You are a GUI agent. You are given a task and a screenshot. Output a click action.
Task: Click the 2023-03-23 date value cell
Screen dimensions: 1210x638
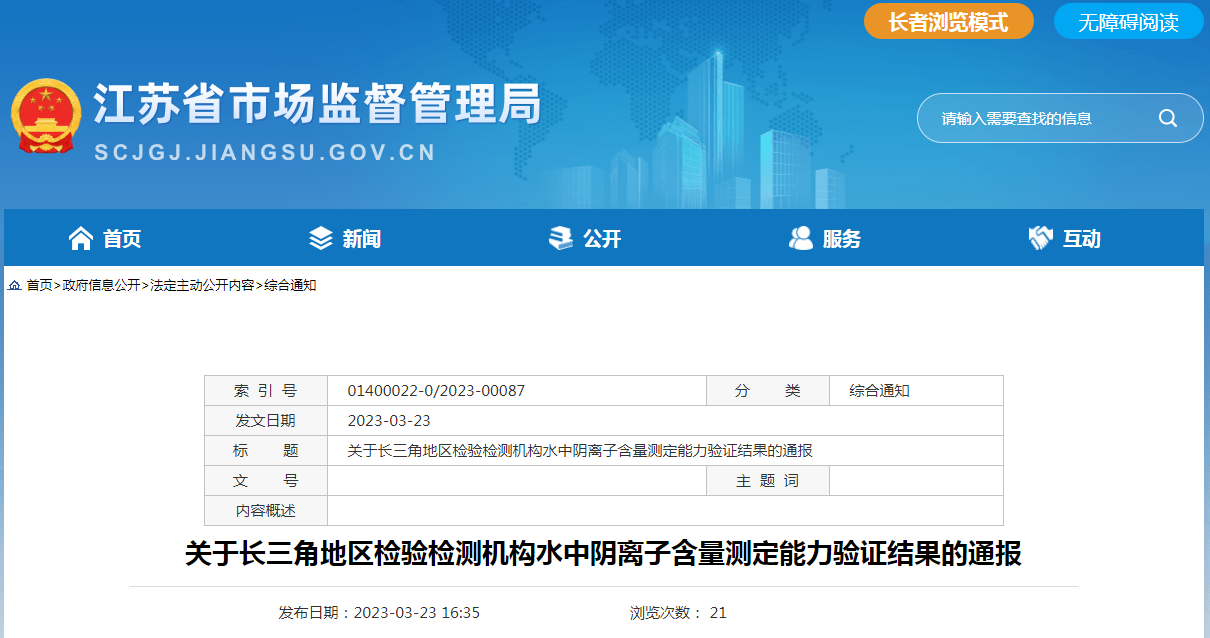pyautogui.click(x=665, y=421)
